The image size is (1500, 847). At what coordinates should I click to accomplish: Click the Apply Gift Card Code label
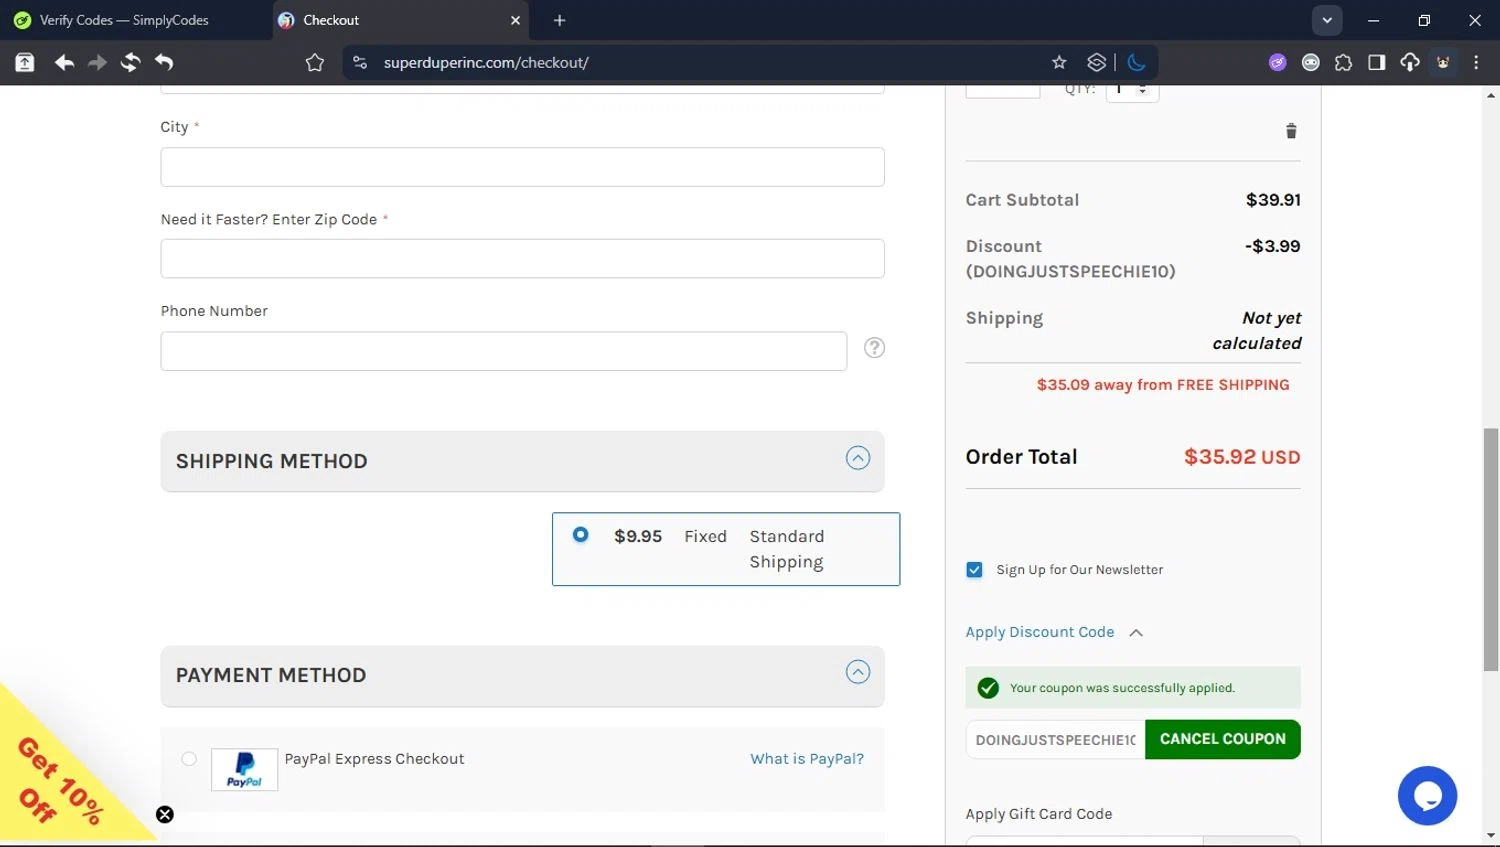click(1039, 814)
